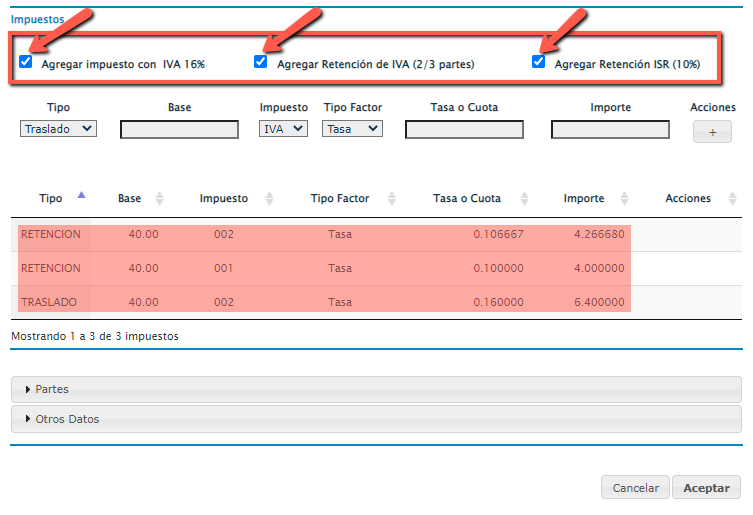The image size is (753, 515).
Task: Open the Tipo Factor dropdown showing Tasa
Action: (x=352, y=128)
